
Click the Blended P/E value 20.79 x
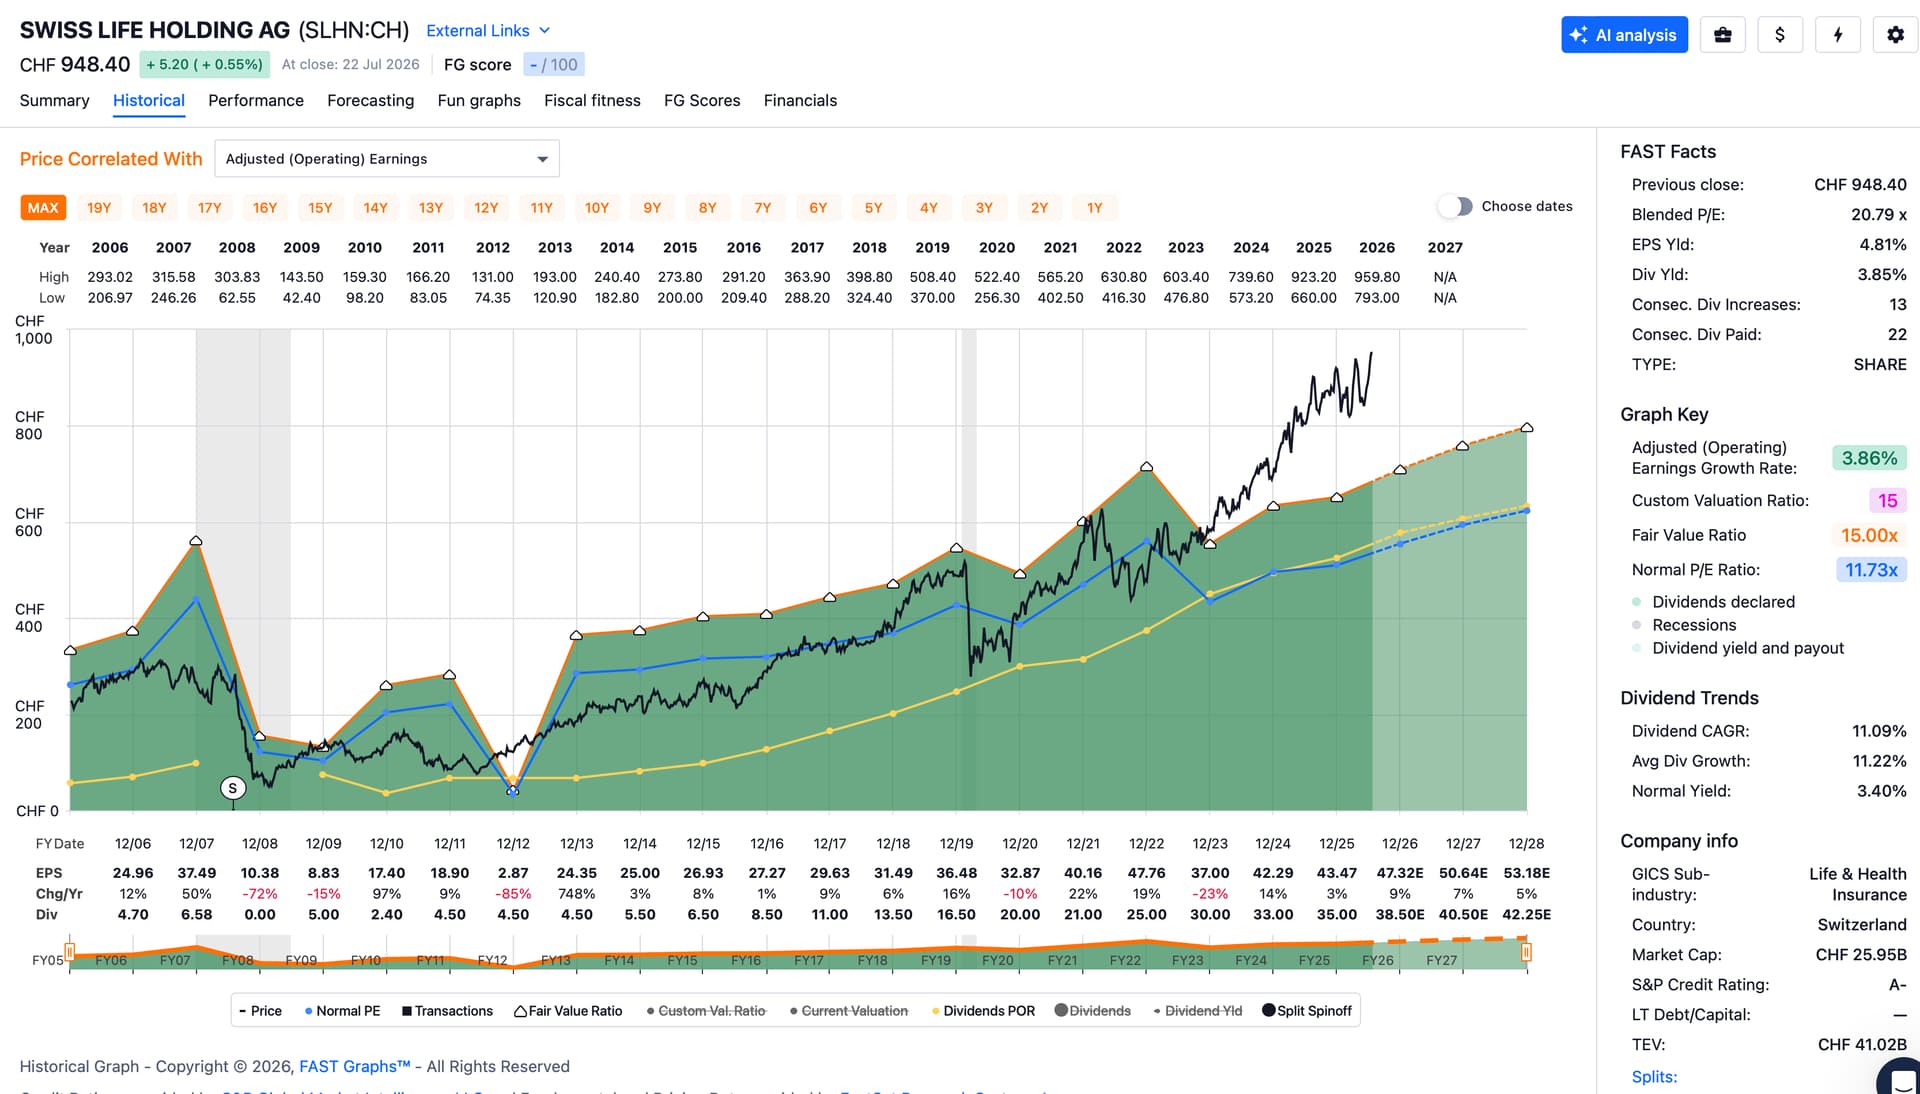click(x=1878, y=215)
